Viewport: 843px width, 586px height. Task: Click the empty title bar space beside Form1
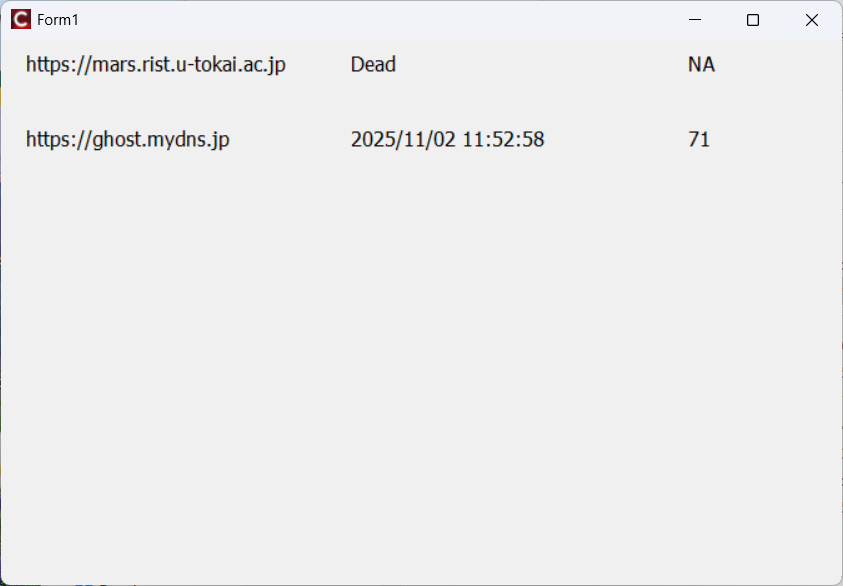tap(371, 20)
